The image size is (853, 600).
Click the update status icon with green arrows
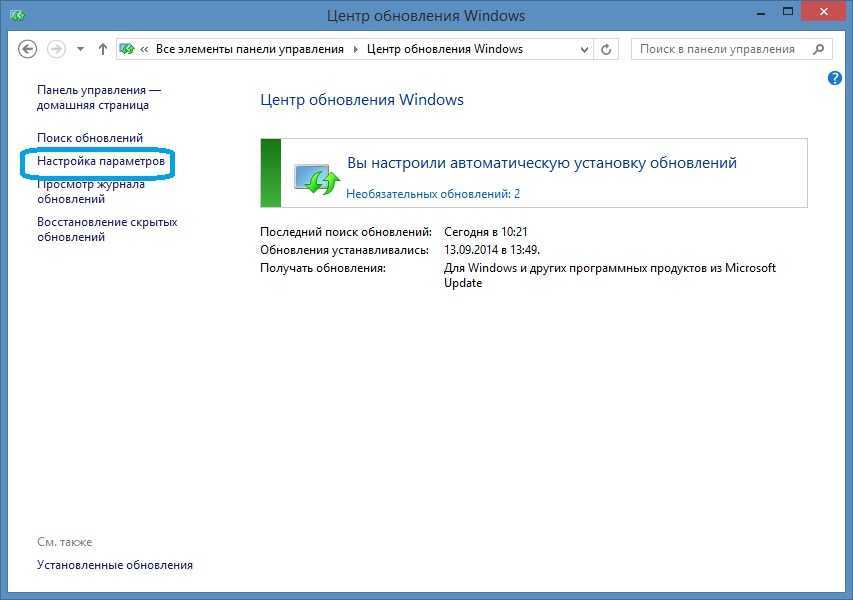coord(317,178)
